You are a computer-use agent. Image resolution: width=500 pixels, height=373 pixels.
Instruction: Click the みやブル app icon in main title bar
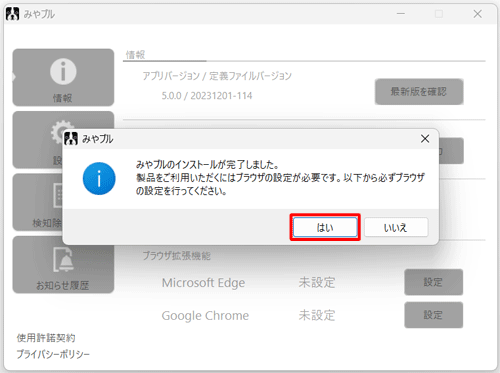click(12, 14)
